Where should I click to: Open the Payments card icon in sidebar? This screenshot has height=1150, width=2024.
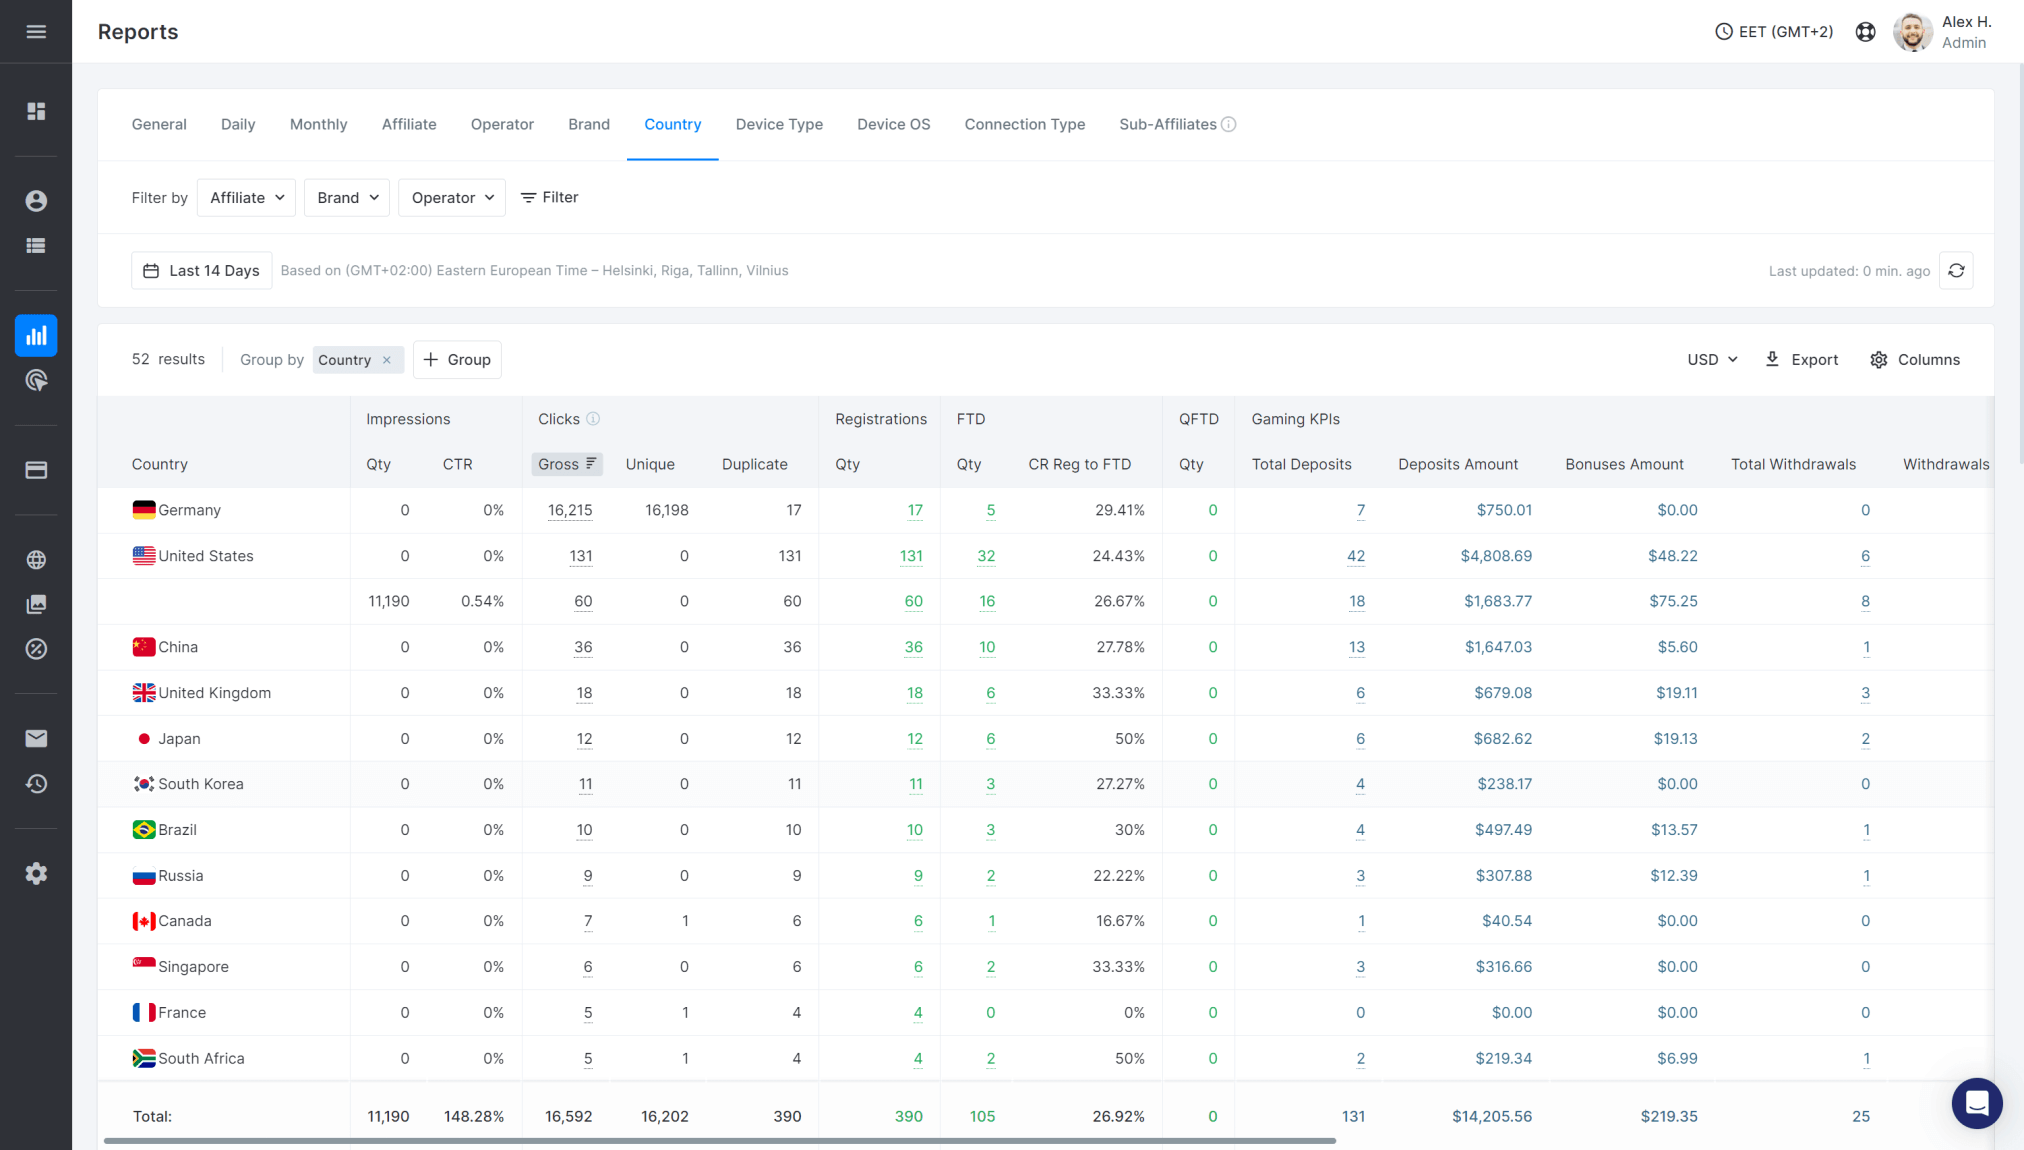(x=36, y=470)
